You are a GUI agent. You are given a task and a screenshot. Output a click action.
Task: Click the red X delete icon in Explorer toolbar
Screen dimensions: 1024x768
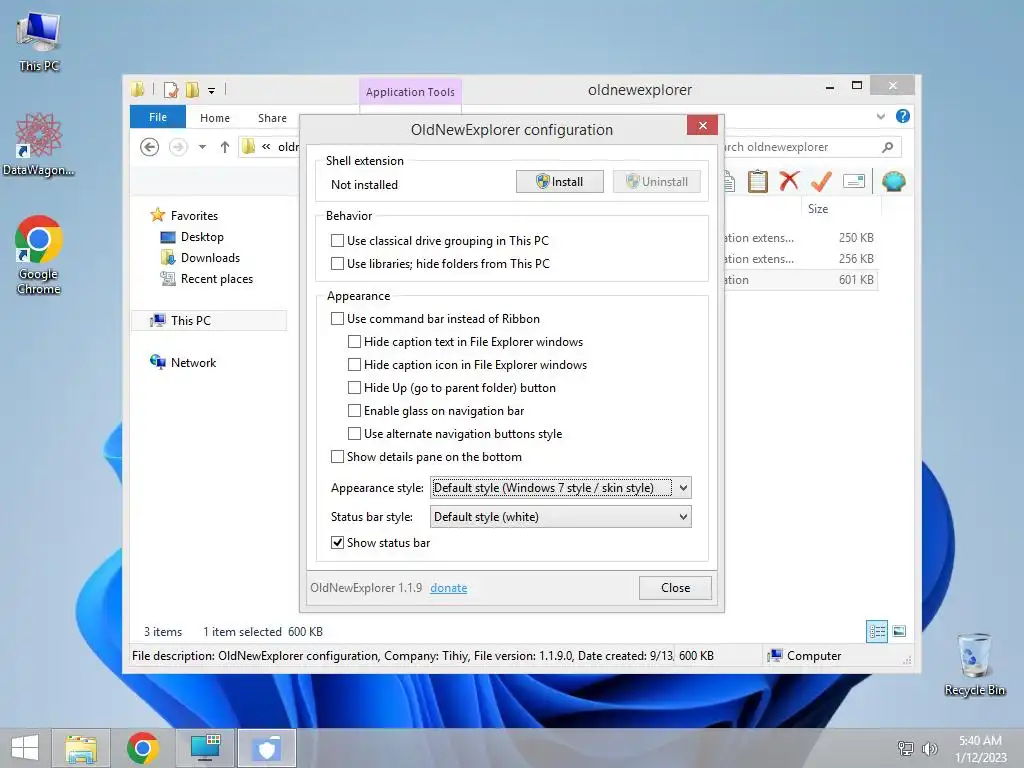tap(789, 181)
